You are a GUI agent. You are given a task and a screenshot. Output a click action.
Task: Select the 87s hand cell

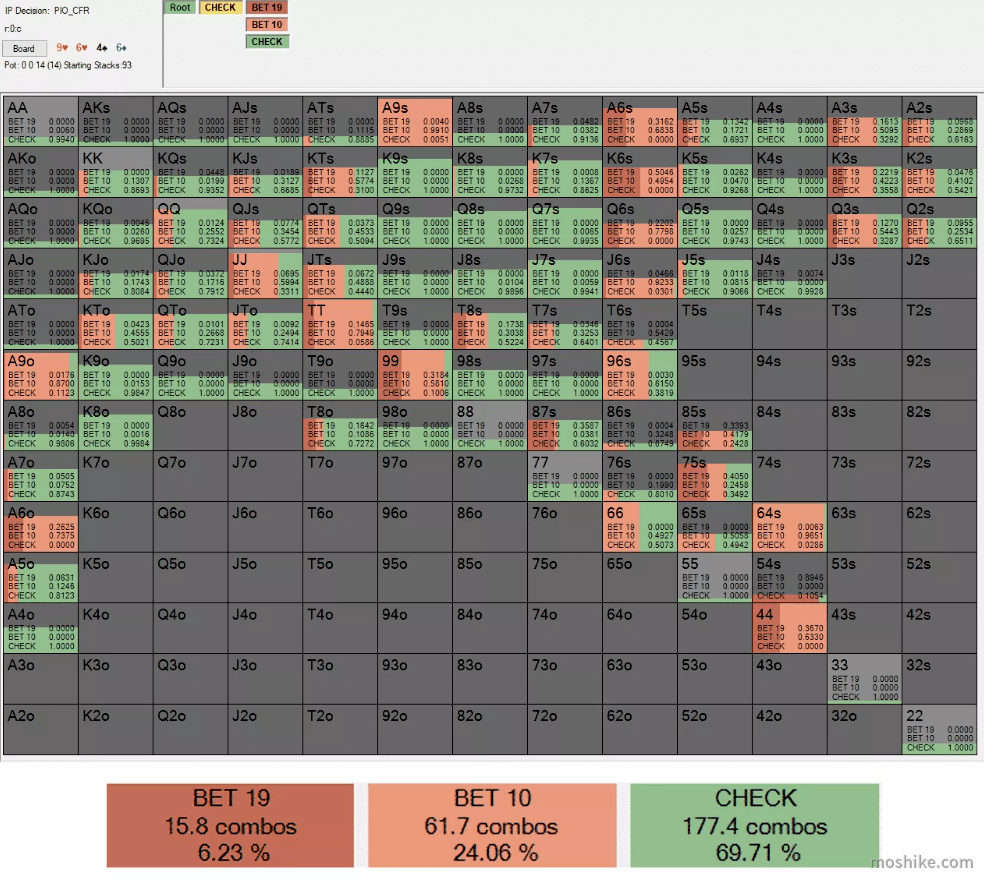(565, 425)
